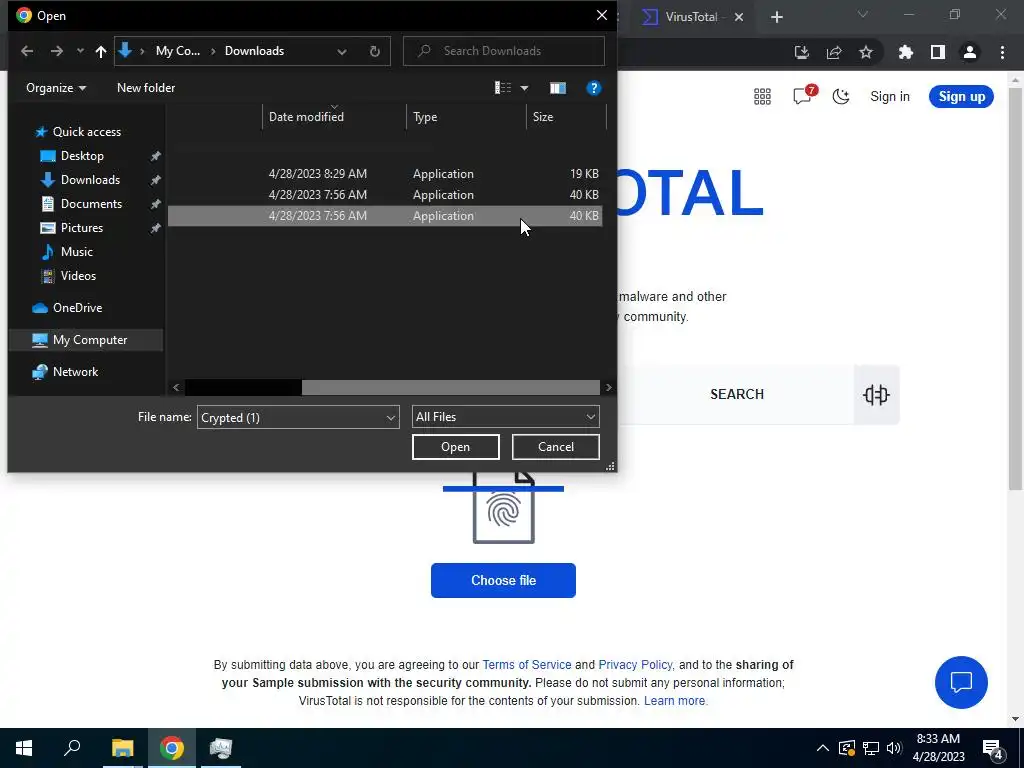Select Network in the sidebar

[x=75, y=372]
